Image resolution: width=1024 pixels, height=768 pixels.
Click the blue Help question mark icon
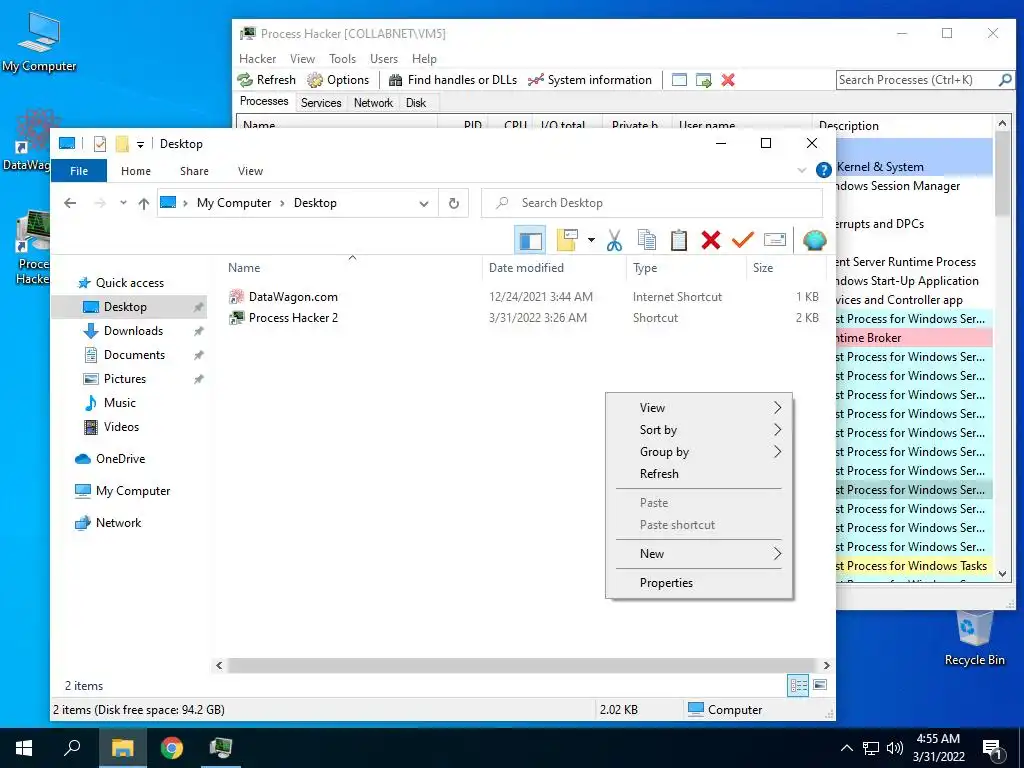click(x=824, y=170)
